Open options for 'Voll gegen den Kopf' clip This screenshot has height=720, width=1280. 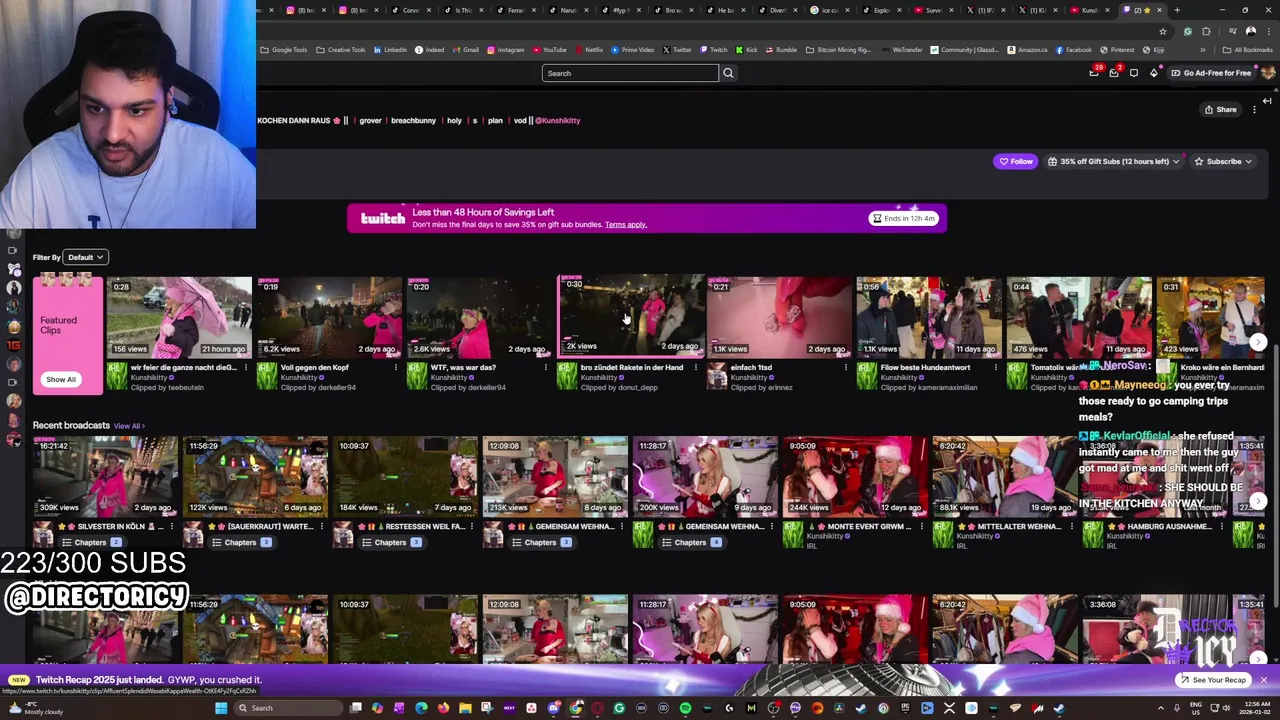pyautogui.click(x=396, y=368)
